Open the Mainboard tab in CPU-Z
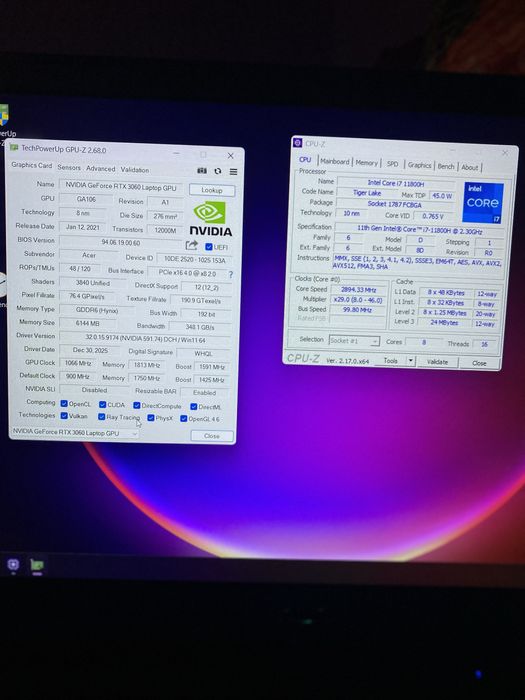 335,162
